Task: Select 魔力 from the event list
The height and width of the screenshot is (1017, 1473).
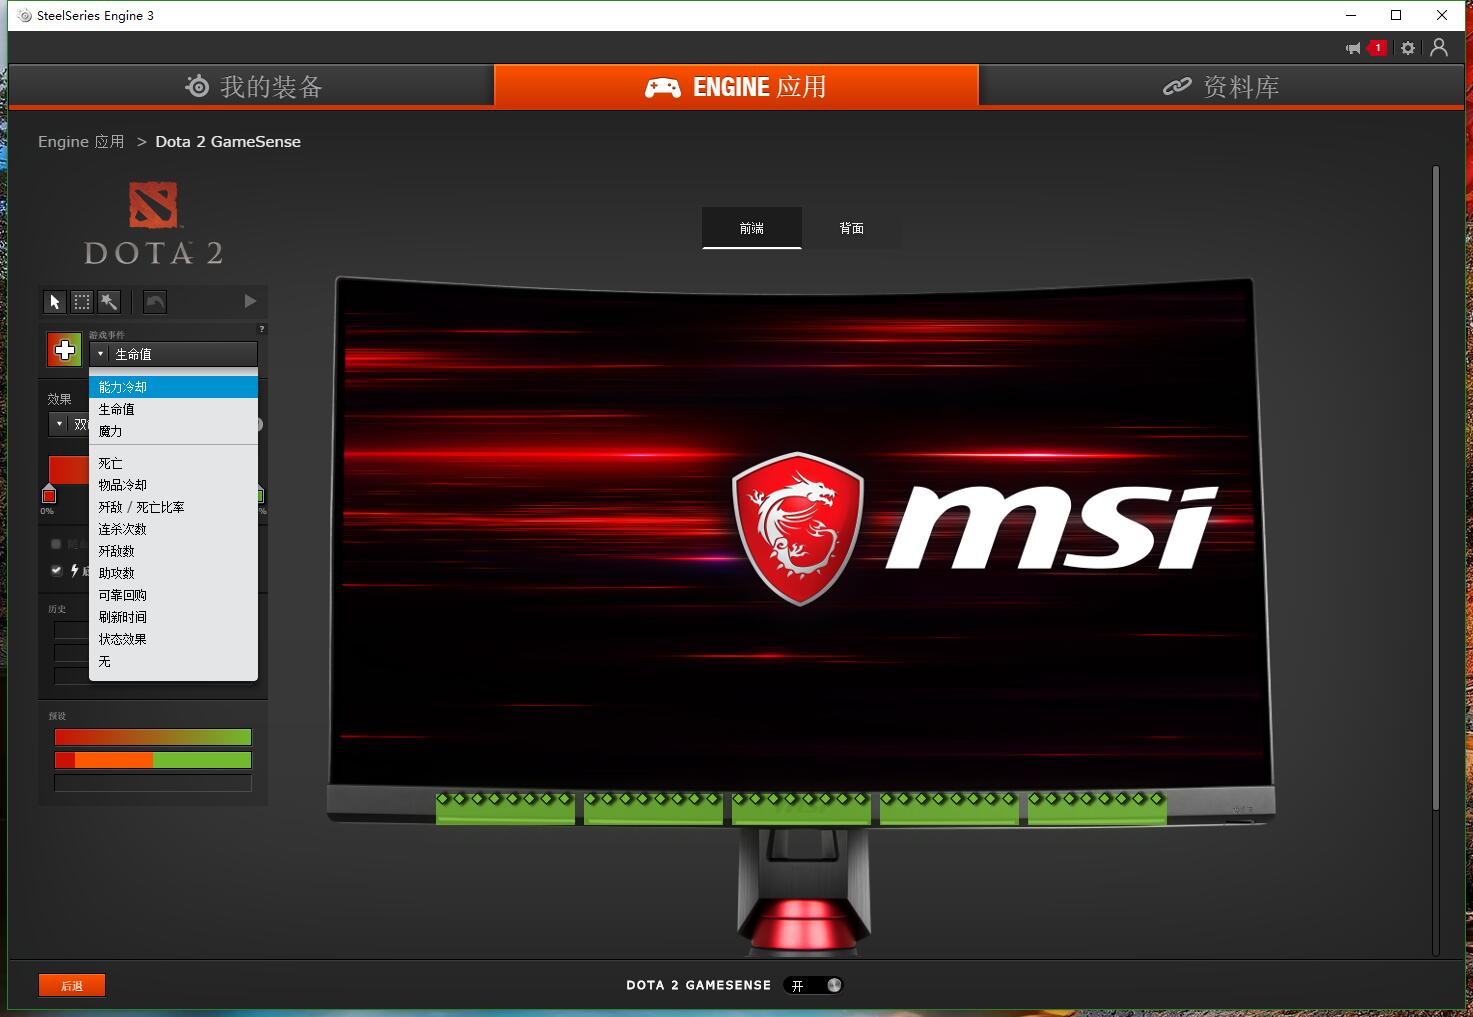Action: [x=174, y=431]
